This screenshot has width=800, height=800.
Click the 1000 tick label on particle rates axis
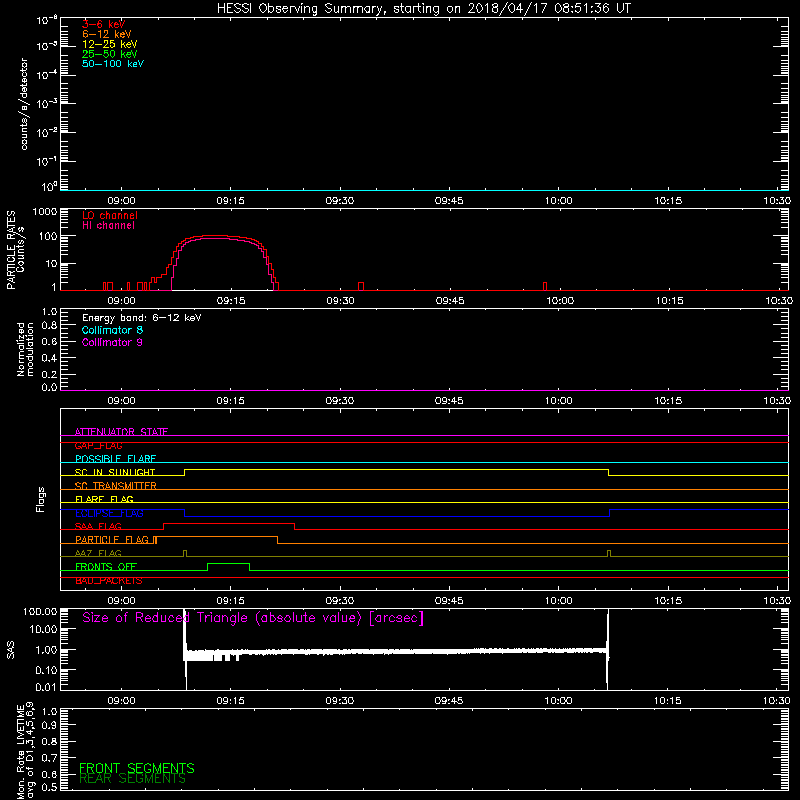(x=45, y=212)
